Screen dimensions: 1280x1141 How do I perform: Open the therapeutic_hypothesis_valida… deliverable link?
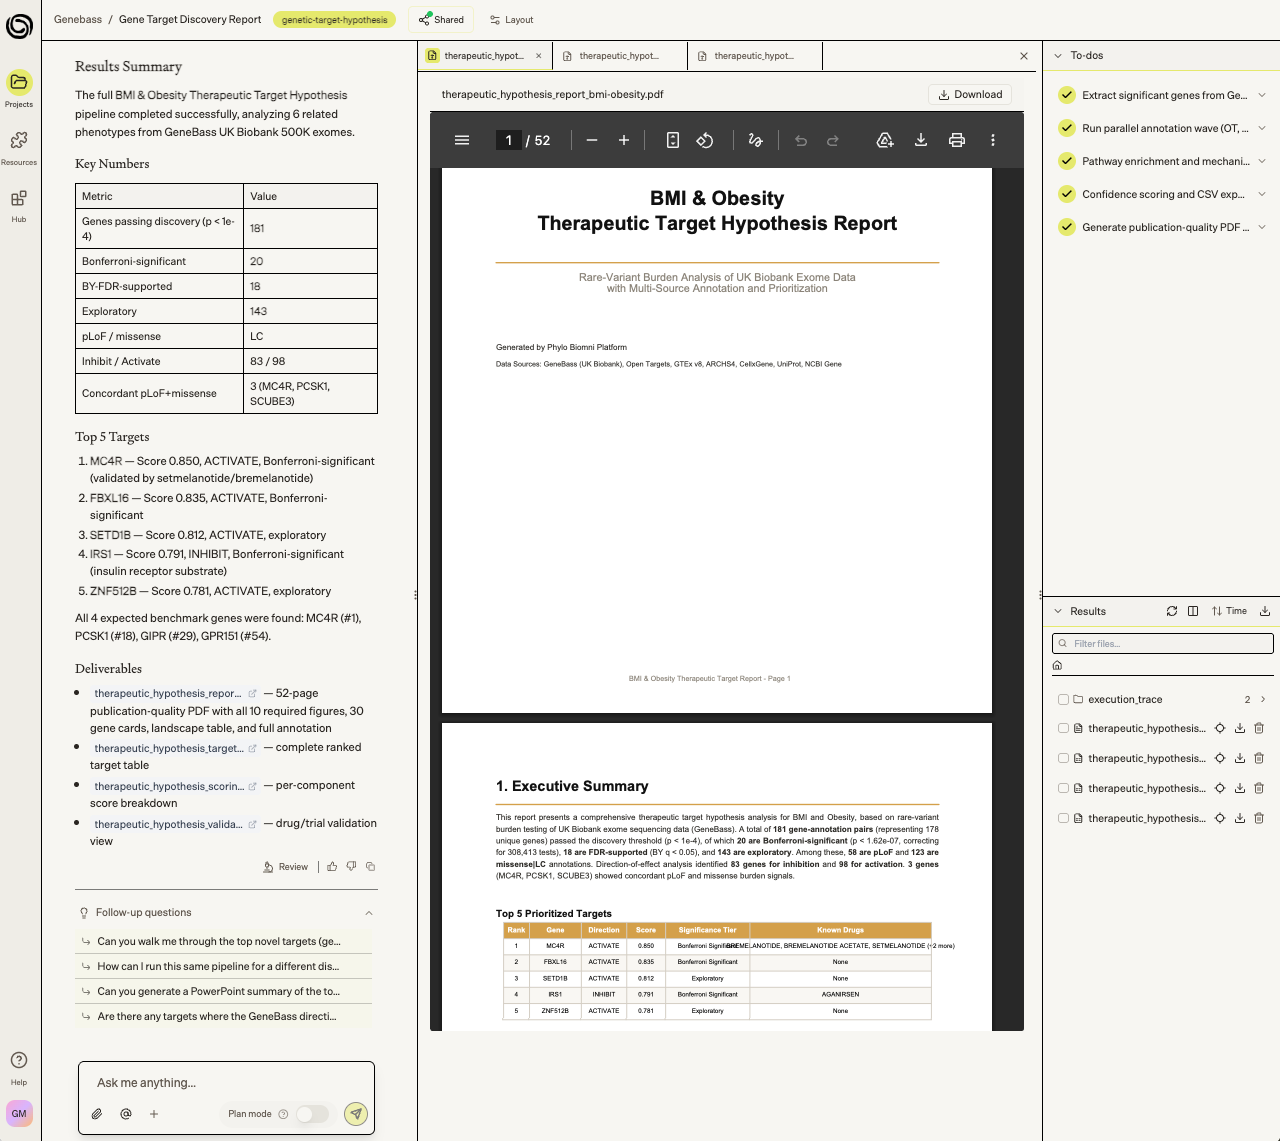[175, 824]
